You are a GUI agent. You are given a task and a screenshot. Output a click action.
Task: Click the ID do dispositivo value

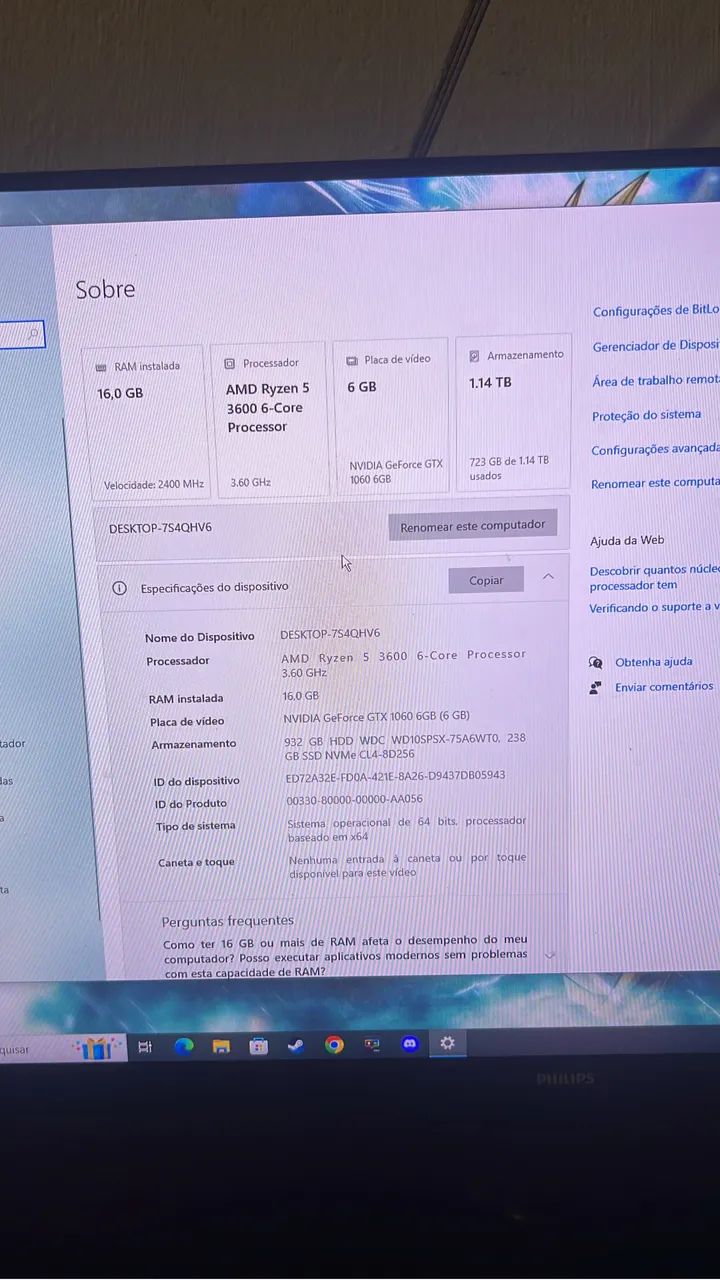395,776
